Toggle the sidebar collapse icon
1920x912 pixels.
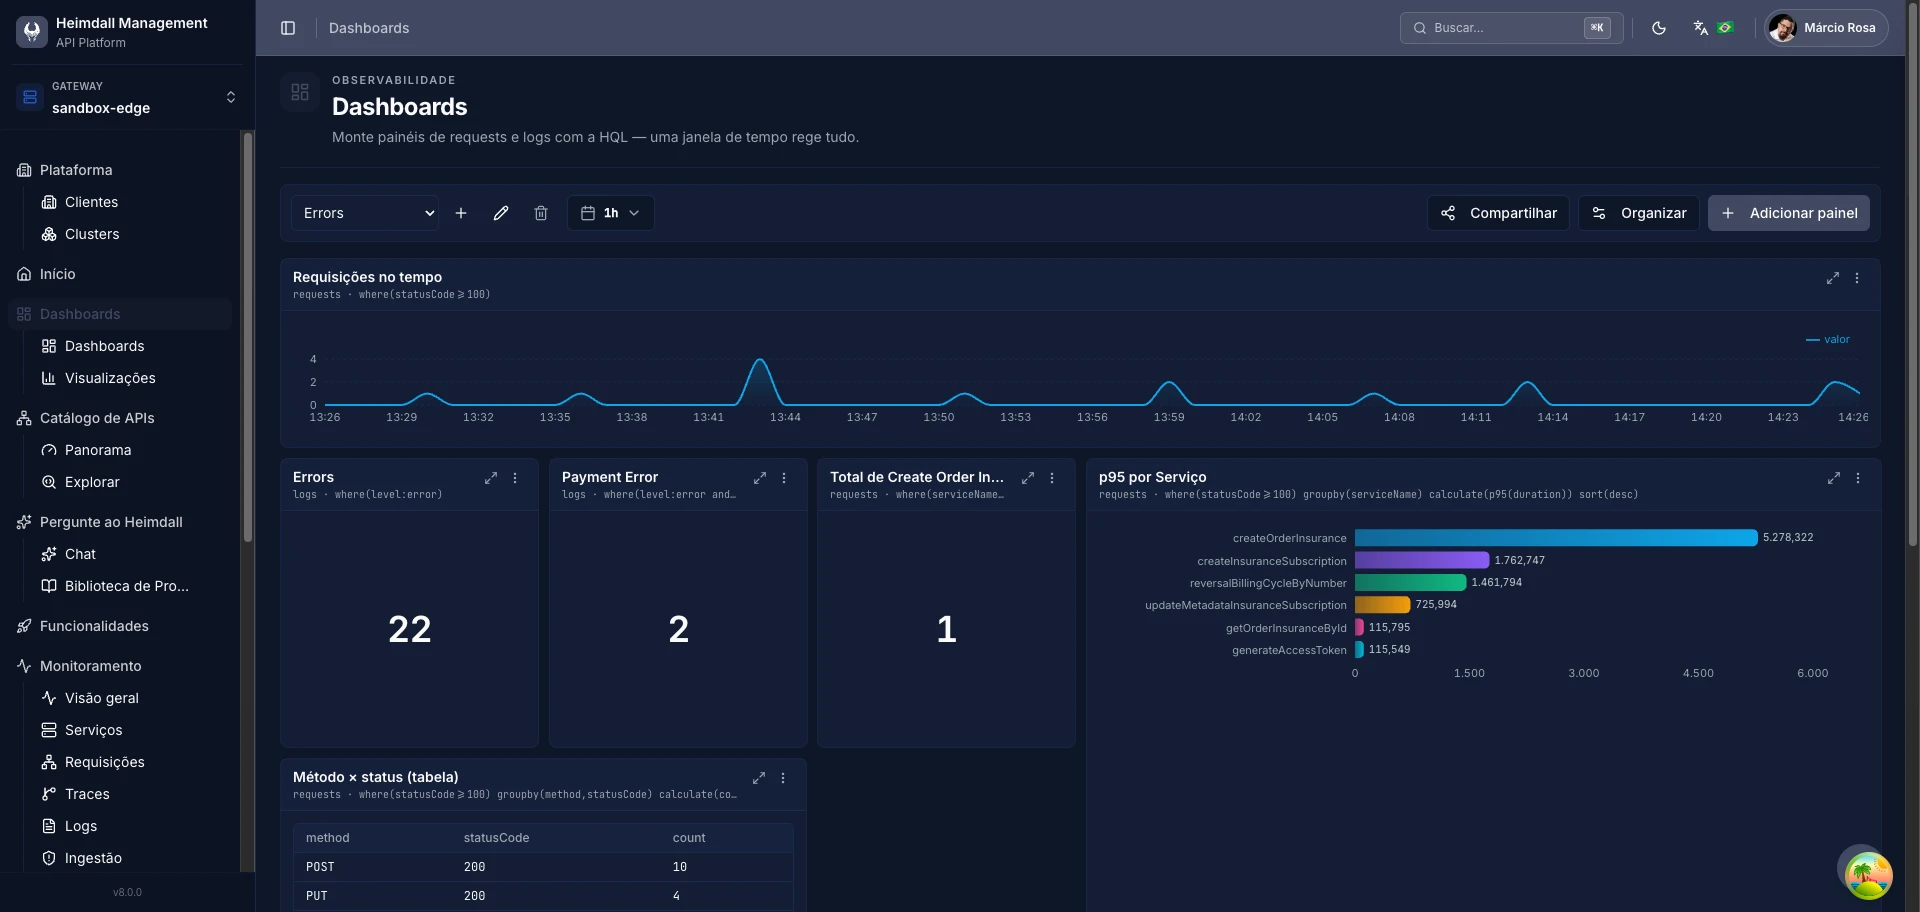point(288,28)
